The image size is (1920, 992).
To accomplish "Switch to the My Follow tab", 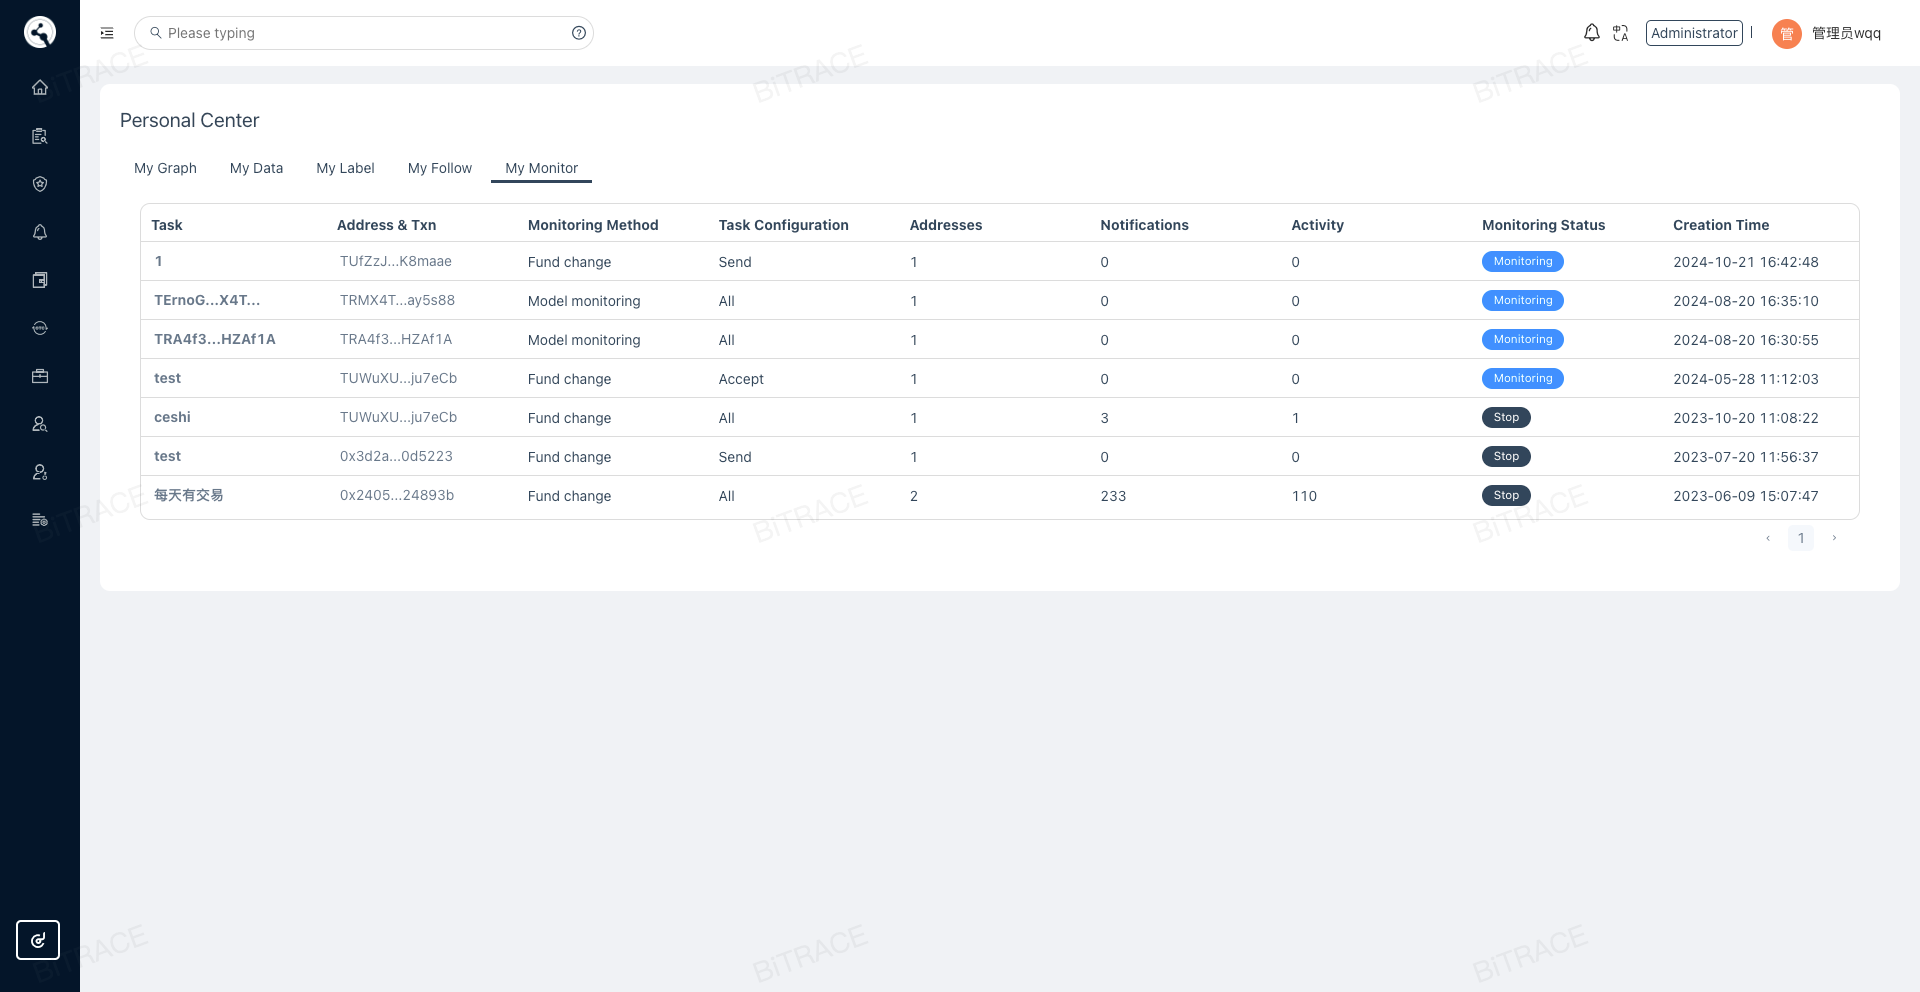I will [x=440, y=168].
